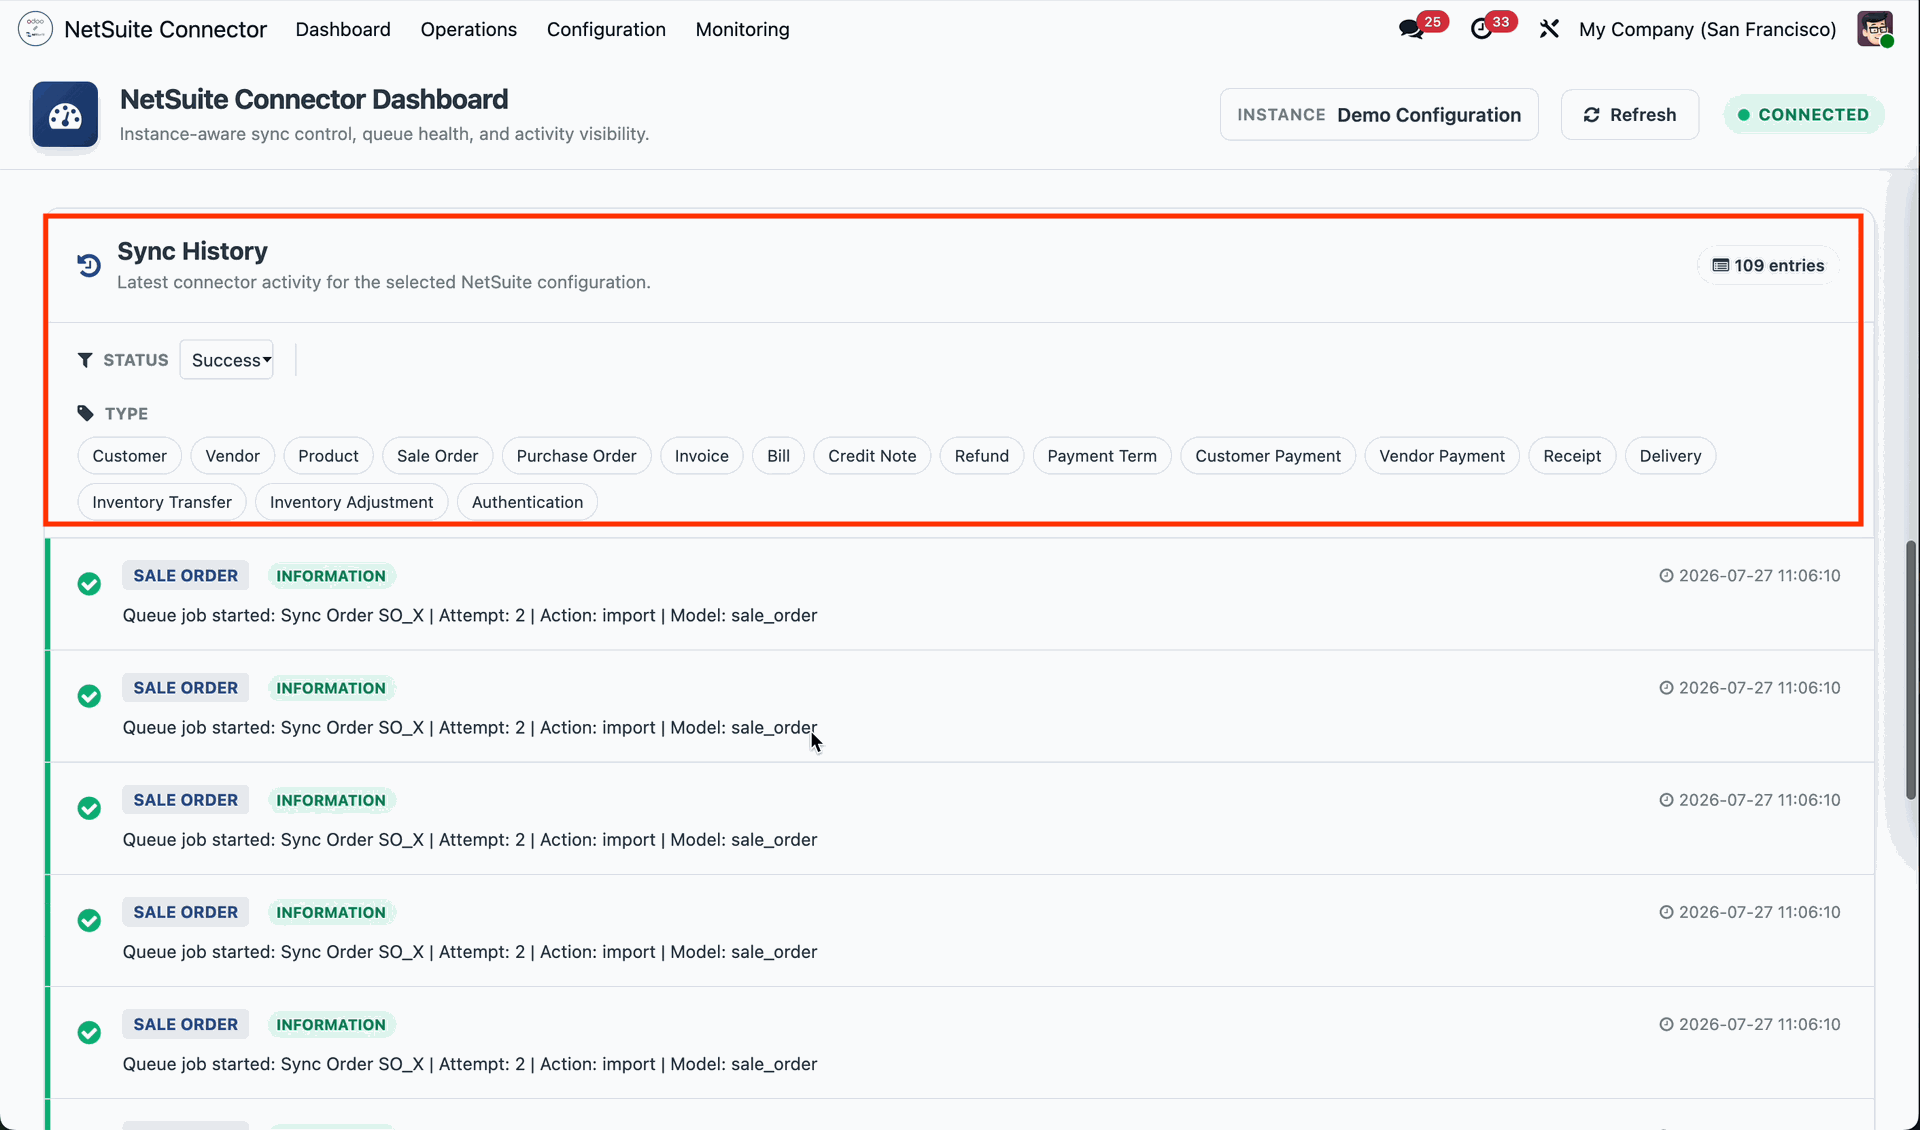Open the Configuration menu

click(606, 29)
